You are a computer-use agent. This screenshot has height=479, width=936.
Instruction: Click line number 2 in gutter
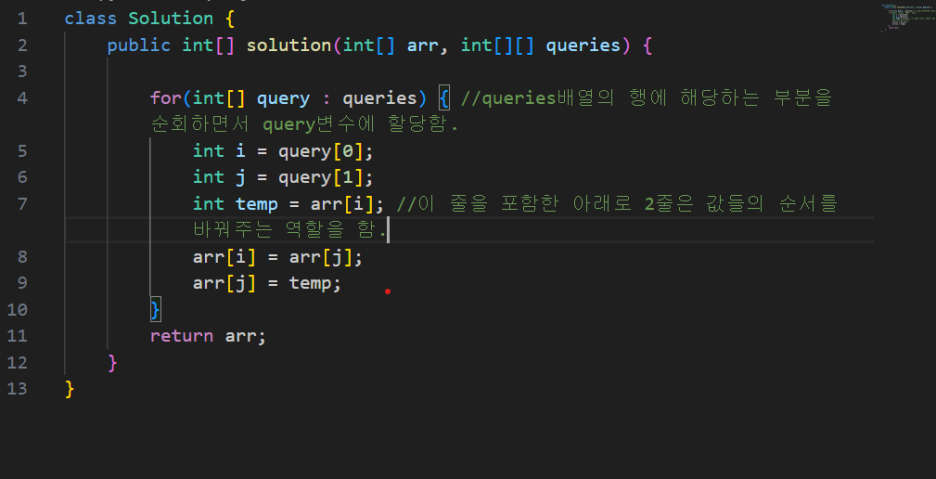point(22,45)
